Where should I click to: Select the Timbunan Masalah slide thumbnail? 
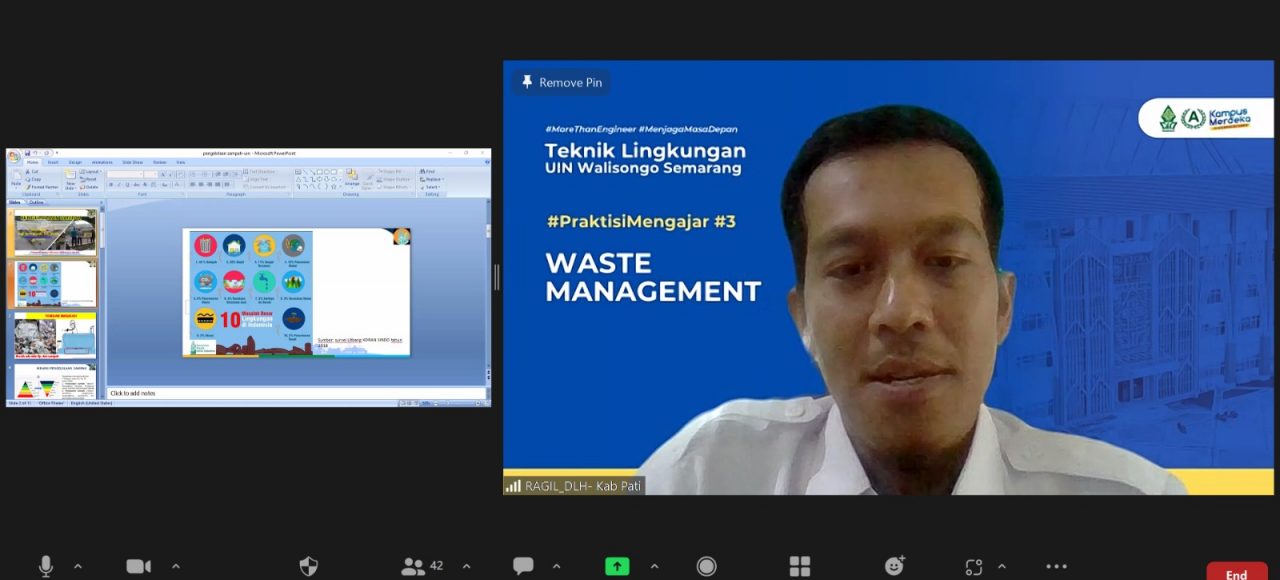pos(55,336)
